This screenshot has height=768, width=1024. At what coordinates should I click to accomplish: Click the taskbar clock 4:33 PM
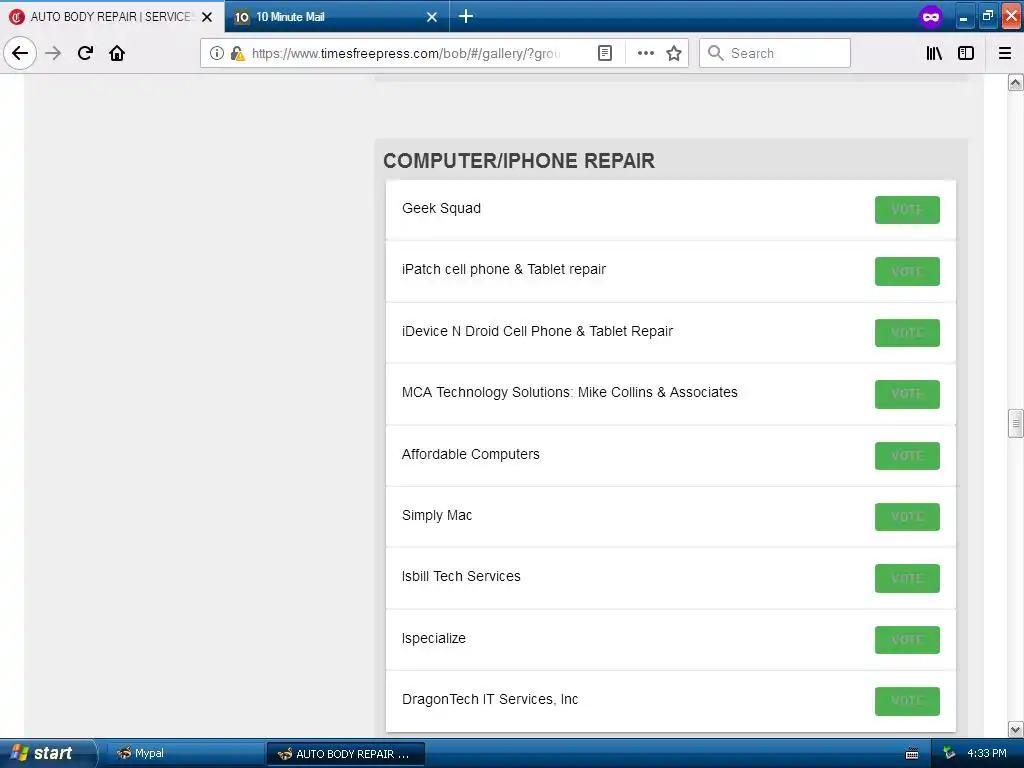click(987, 754)
